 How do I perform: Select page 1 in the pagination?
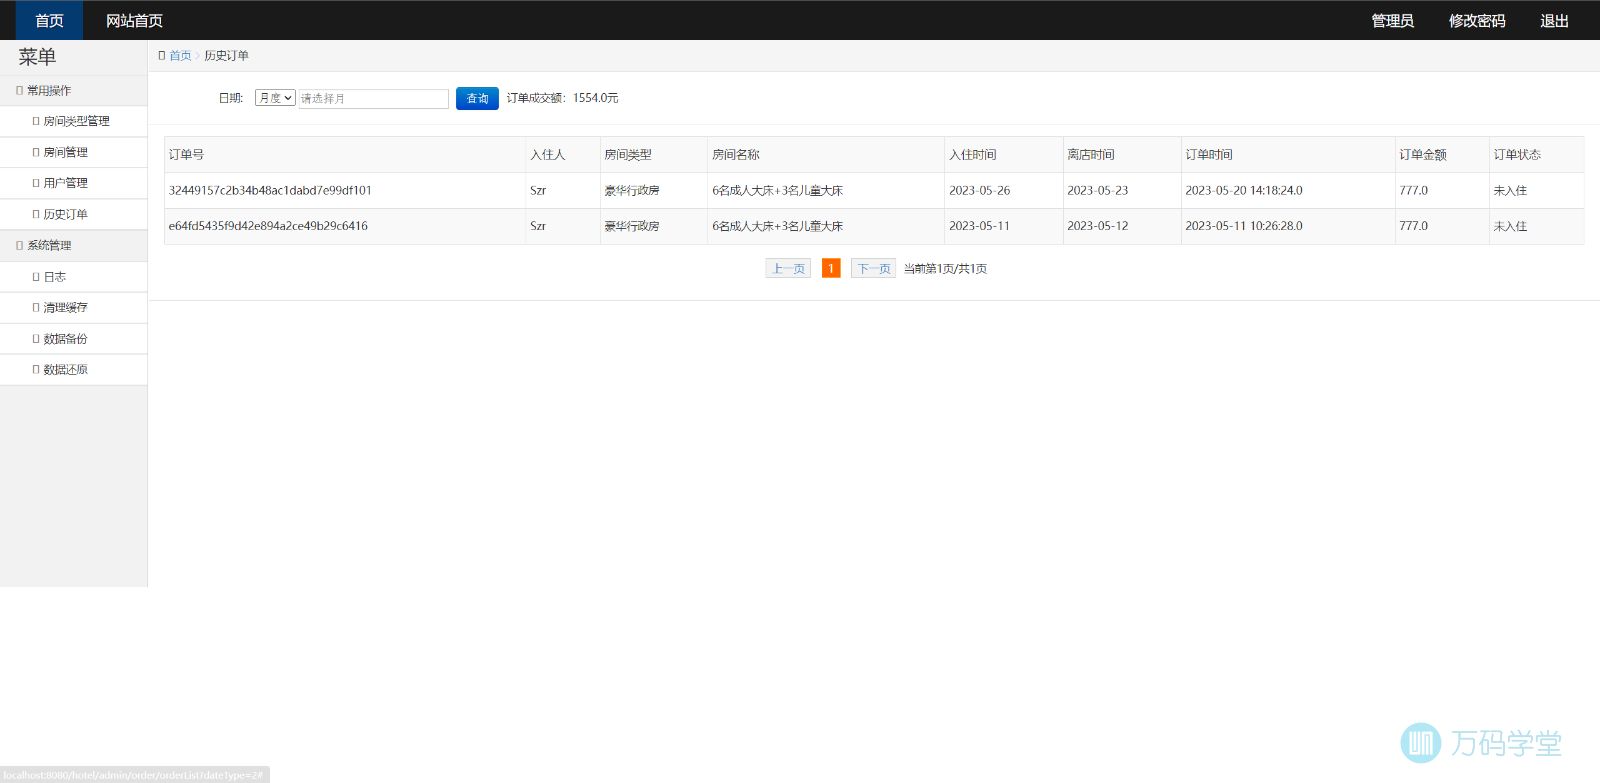click(x=831, y=268)
